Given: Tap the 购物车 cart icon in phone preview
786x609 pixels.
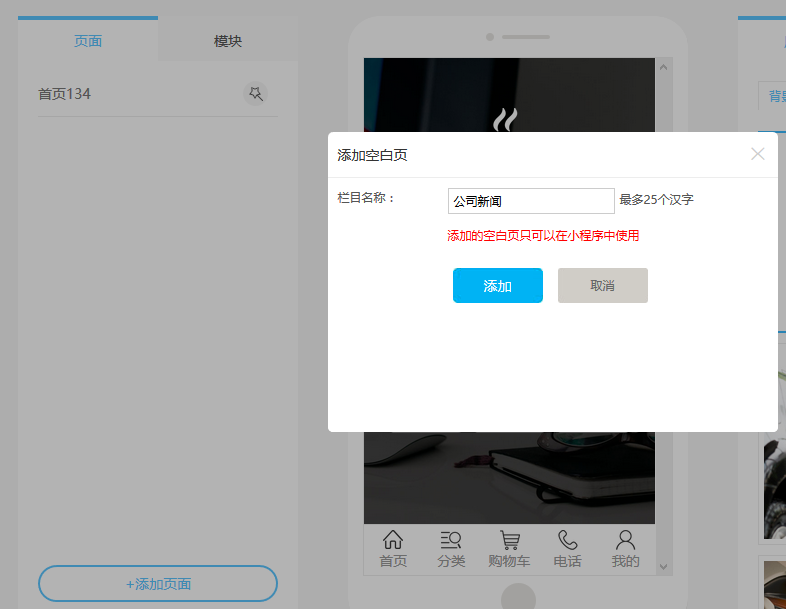Looking at the screenshot, I should 509,549.
